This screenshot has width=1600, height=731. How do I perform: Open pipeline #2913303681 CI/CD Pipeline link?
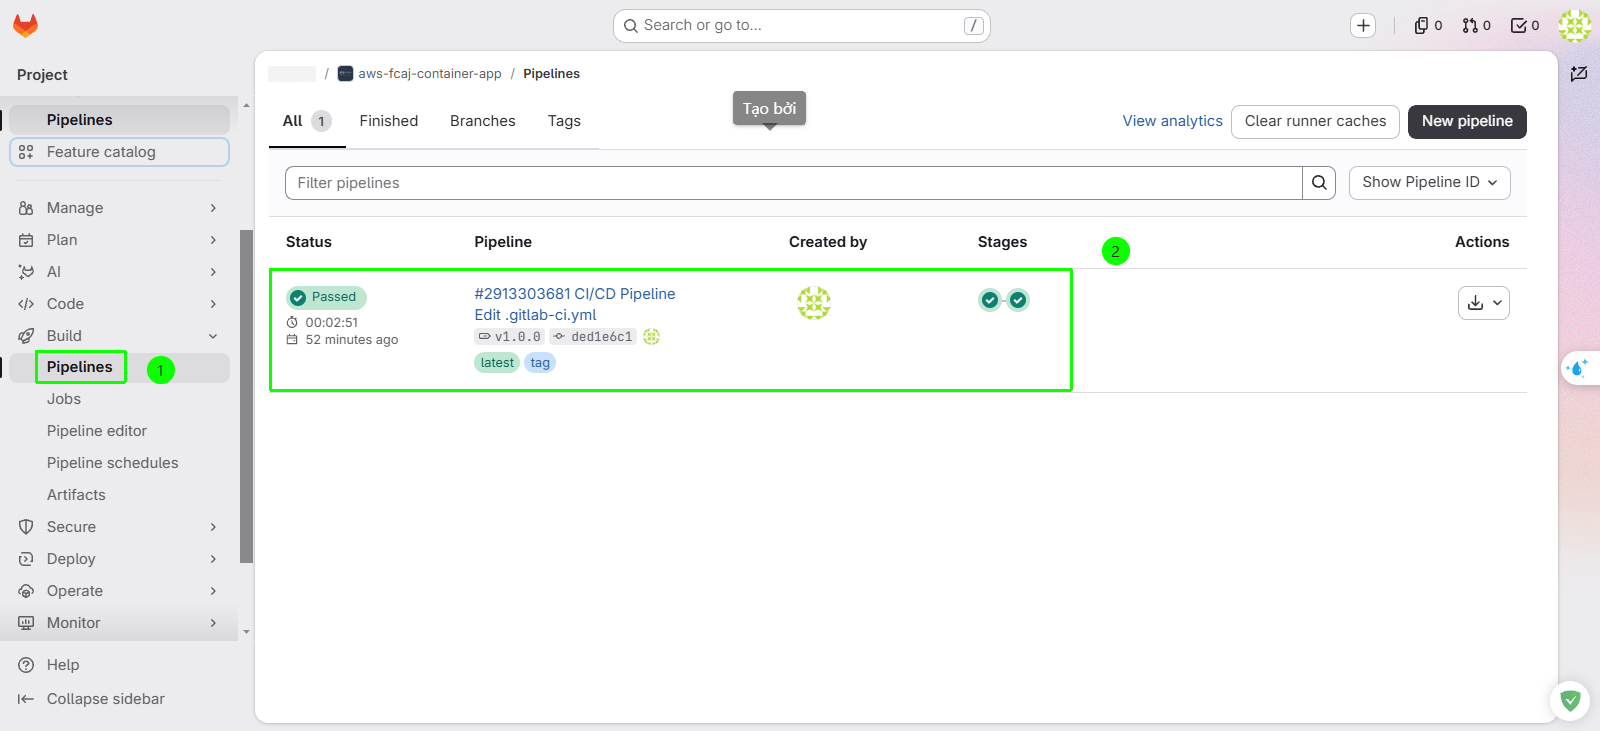coord(575,294)
